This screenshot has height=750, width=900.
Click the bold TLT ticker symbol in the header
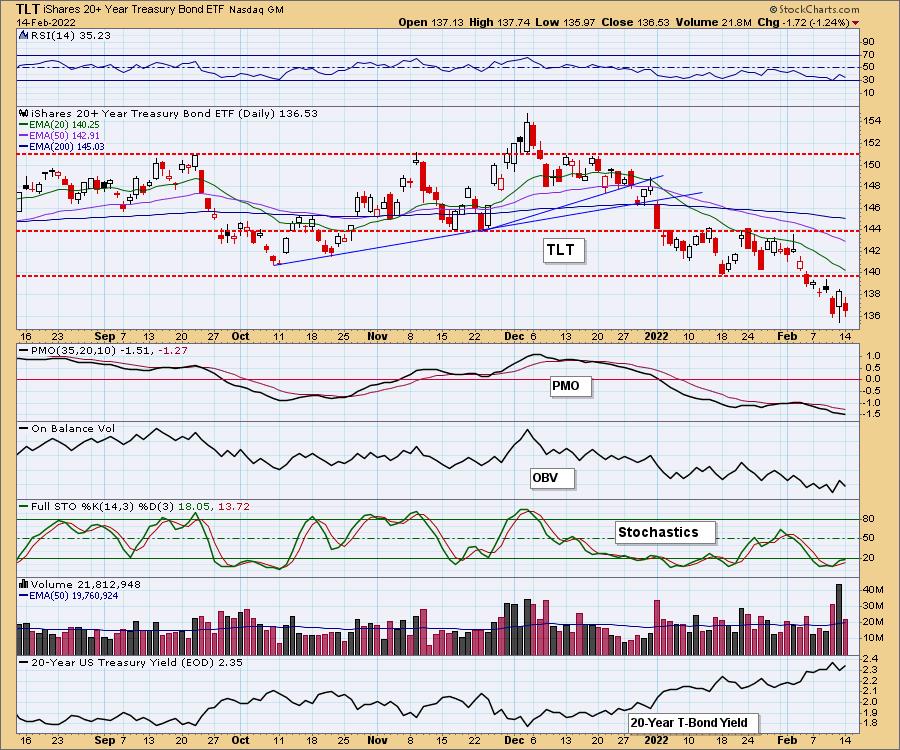click(28, 9)
